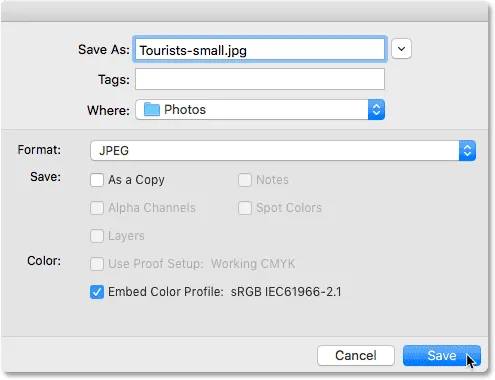Select the JPEG format combo box

coord(283,151)
